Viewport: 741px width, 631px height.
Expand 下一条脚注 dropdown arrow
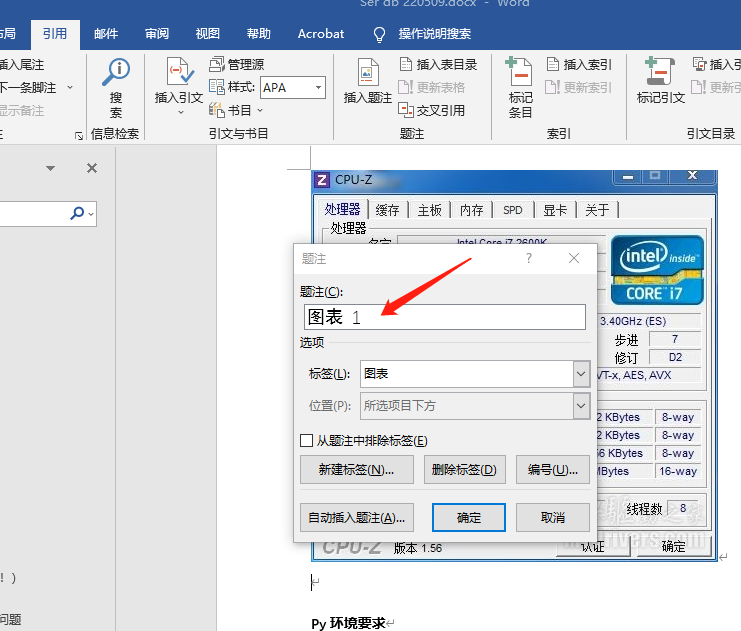coord(70,87)
